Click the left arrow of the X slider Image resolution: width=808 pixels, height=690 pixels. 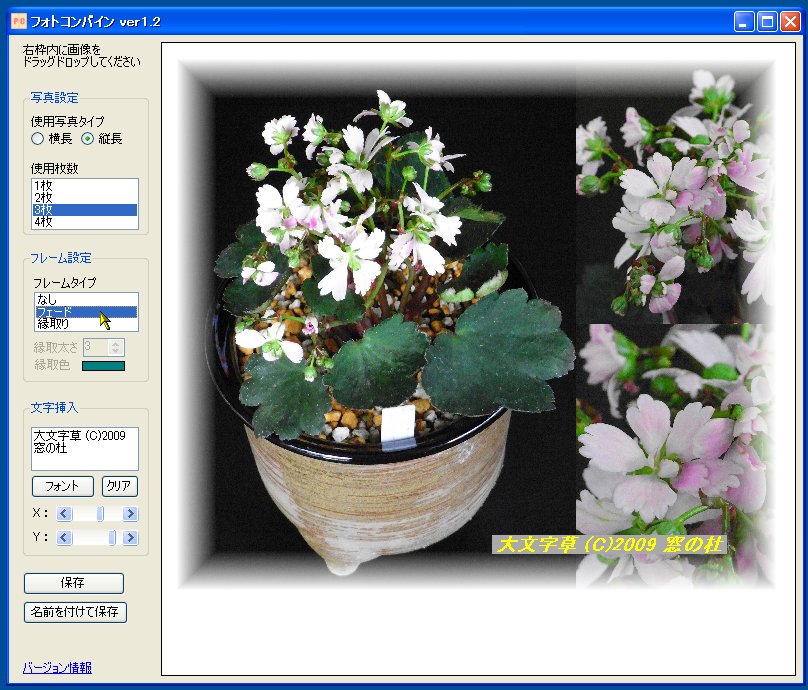coord(66,514)
